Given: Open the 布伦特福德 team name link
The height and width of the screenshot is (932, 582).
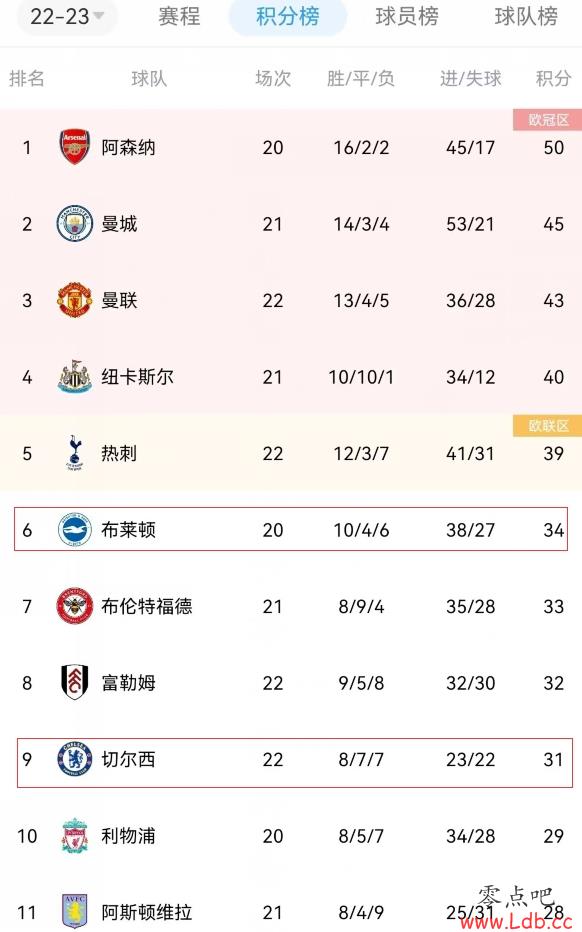Looking at the screenshot, I should [146, 606].
